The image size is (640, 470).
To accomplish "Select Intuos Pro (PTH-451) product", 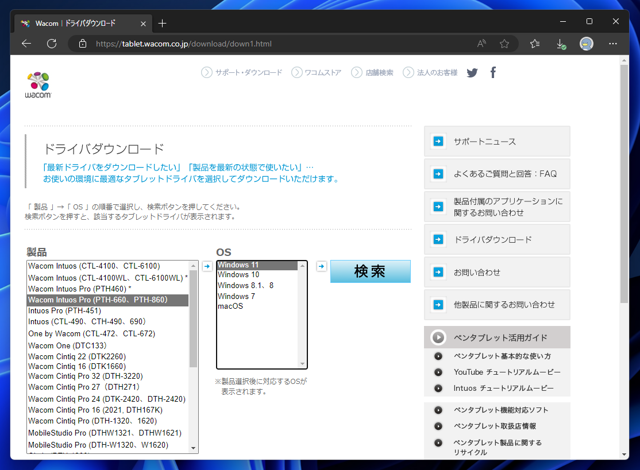I will click(107, 311).
